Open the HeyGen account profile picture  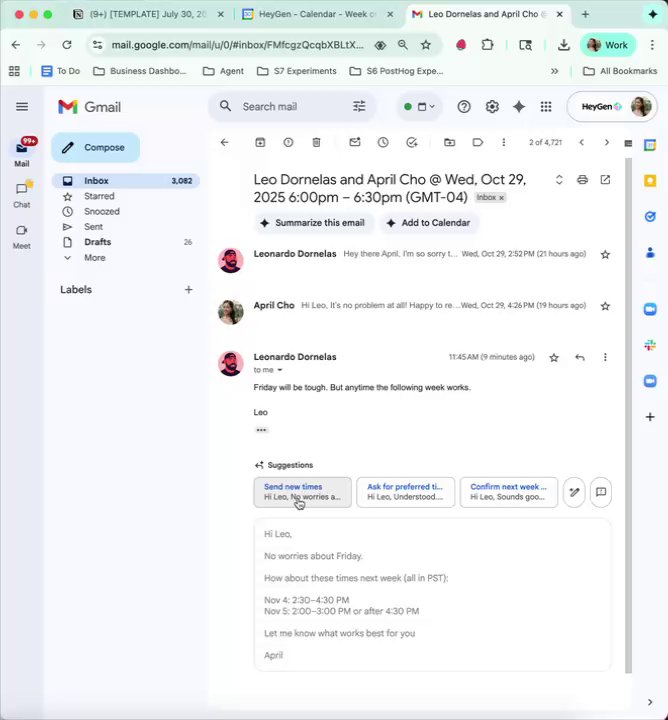point(641,107)
